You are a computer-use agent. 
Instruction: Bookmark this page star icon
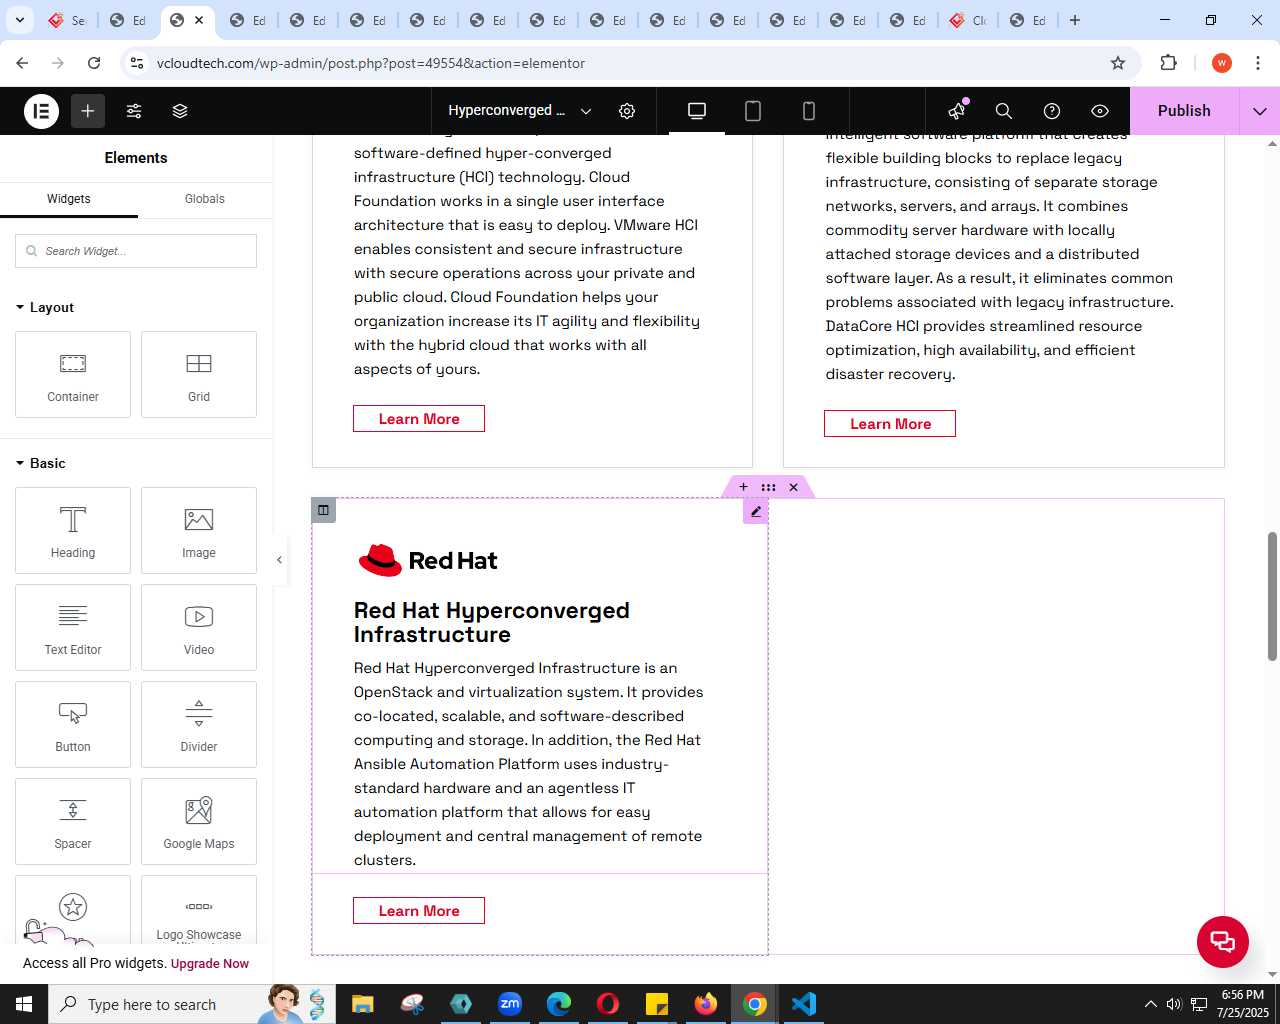(1118, 63)
